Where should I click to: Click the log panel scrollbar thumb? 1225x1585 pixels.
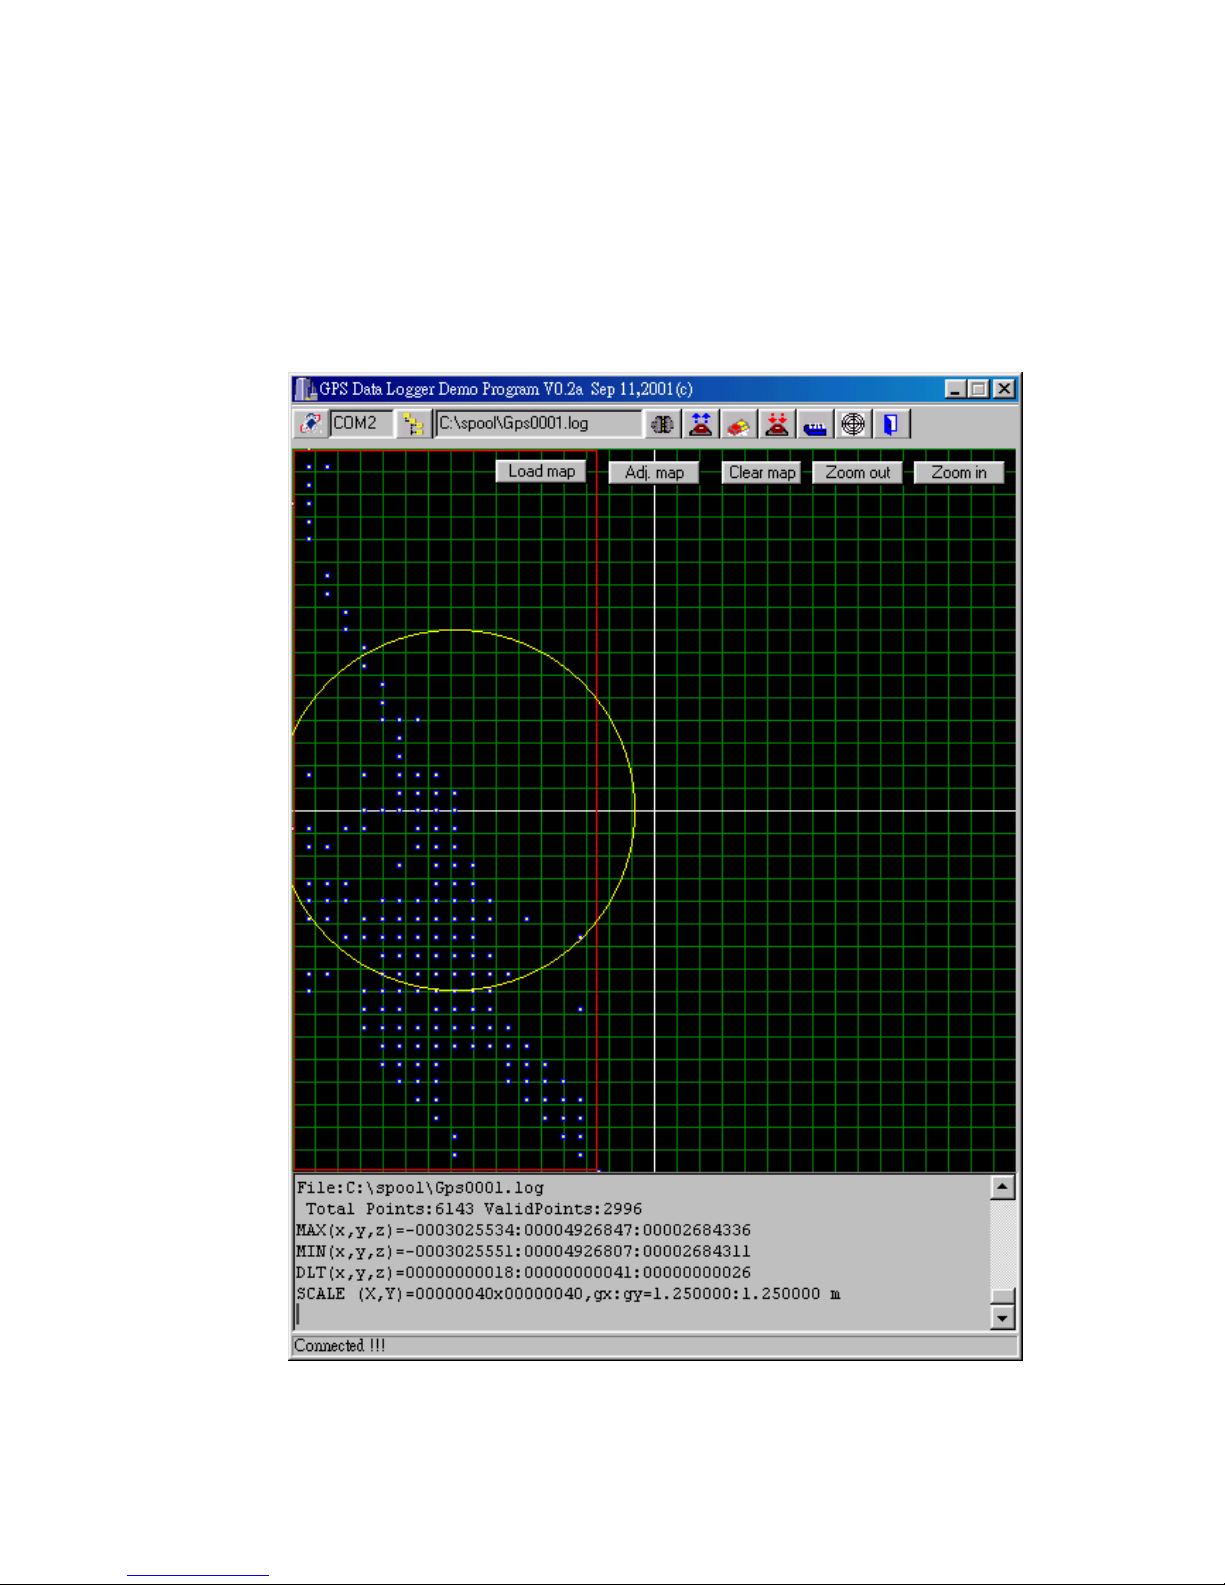coord(1002,1296)
